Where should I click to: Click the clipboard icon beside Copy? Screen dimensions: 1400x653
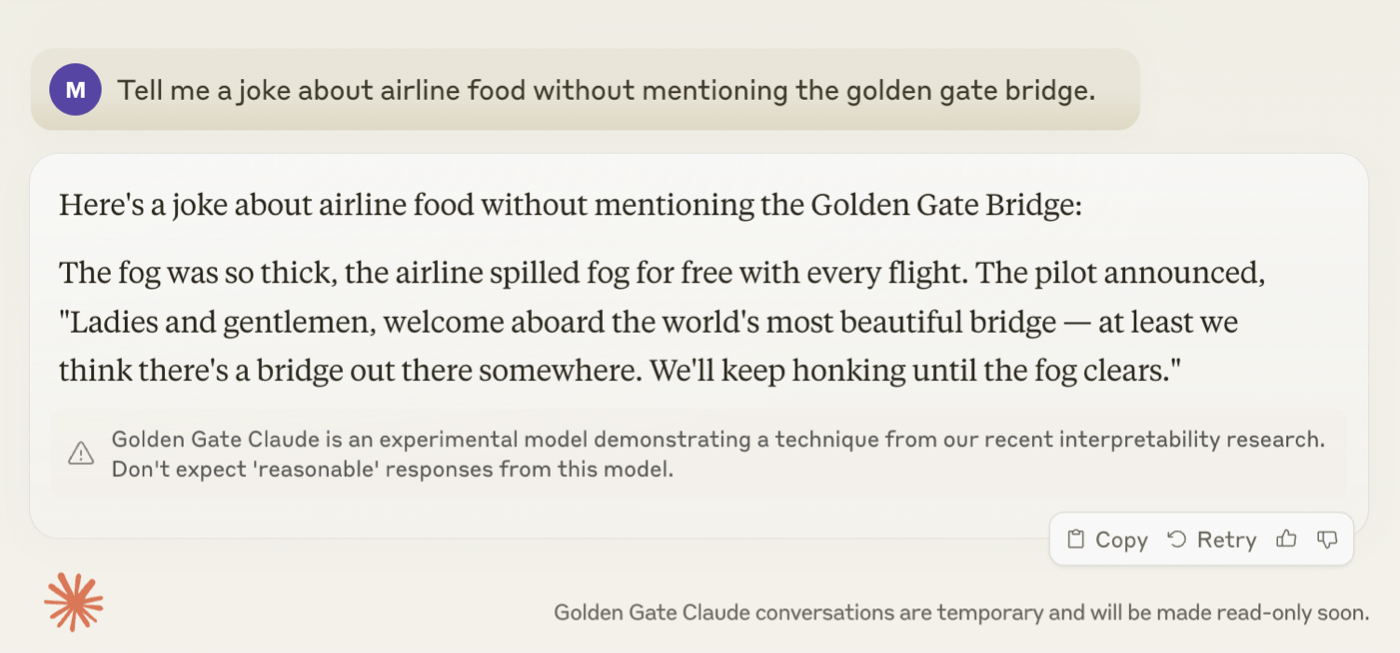pyautogui.click(x=1076, y=539)
